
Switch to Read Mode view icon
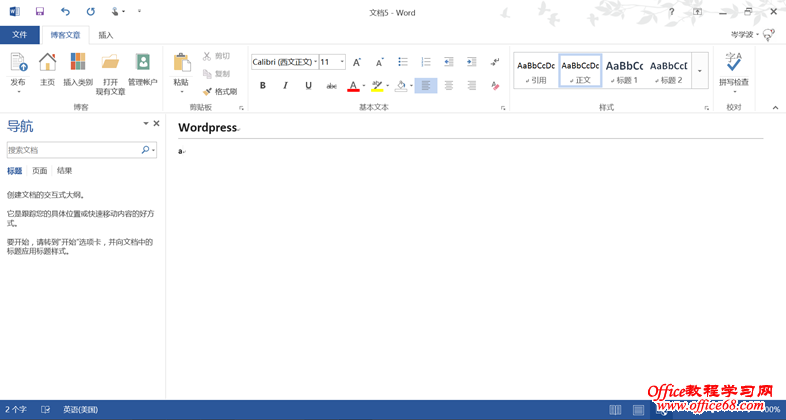tap(615, 410)
